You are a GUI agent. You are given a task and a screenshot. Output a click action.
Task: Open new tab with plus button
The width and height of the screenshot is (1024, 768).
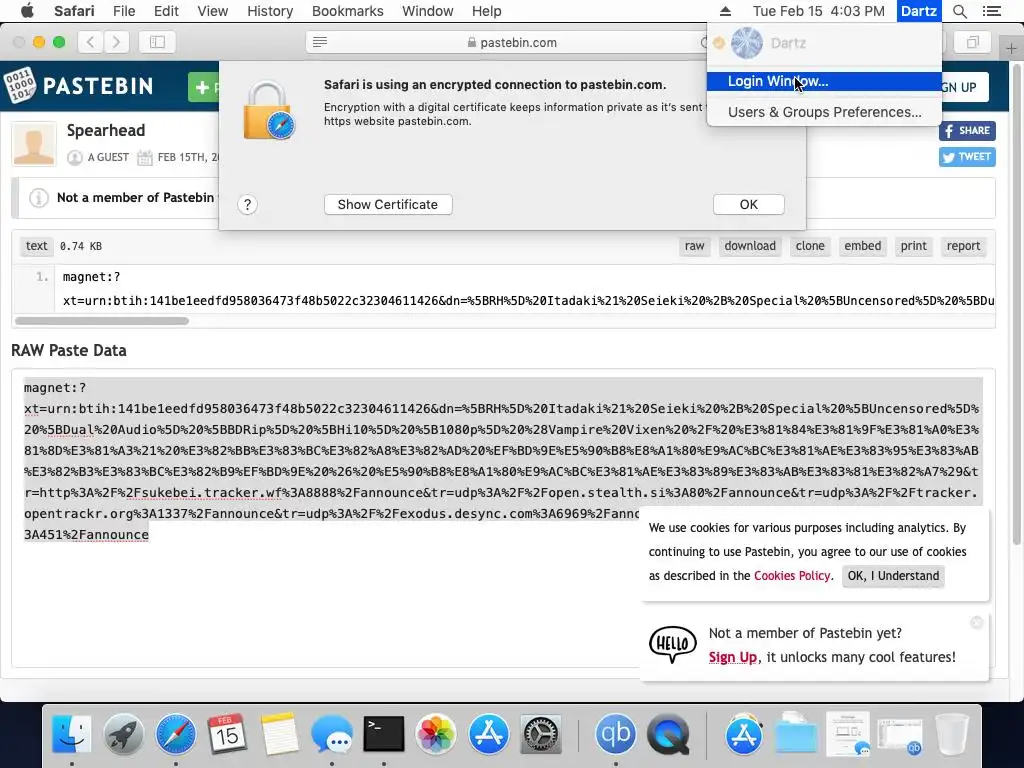point(1011,48)
